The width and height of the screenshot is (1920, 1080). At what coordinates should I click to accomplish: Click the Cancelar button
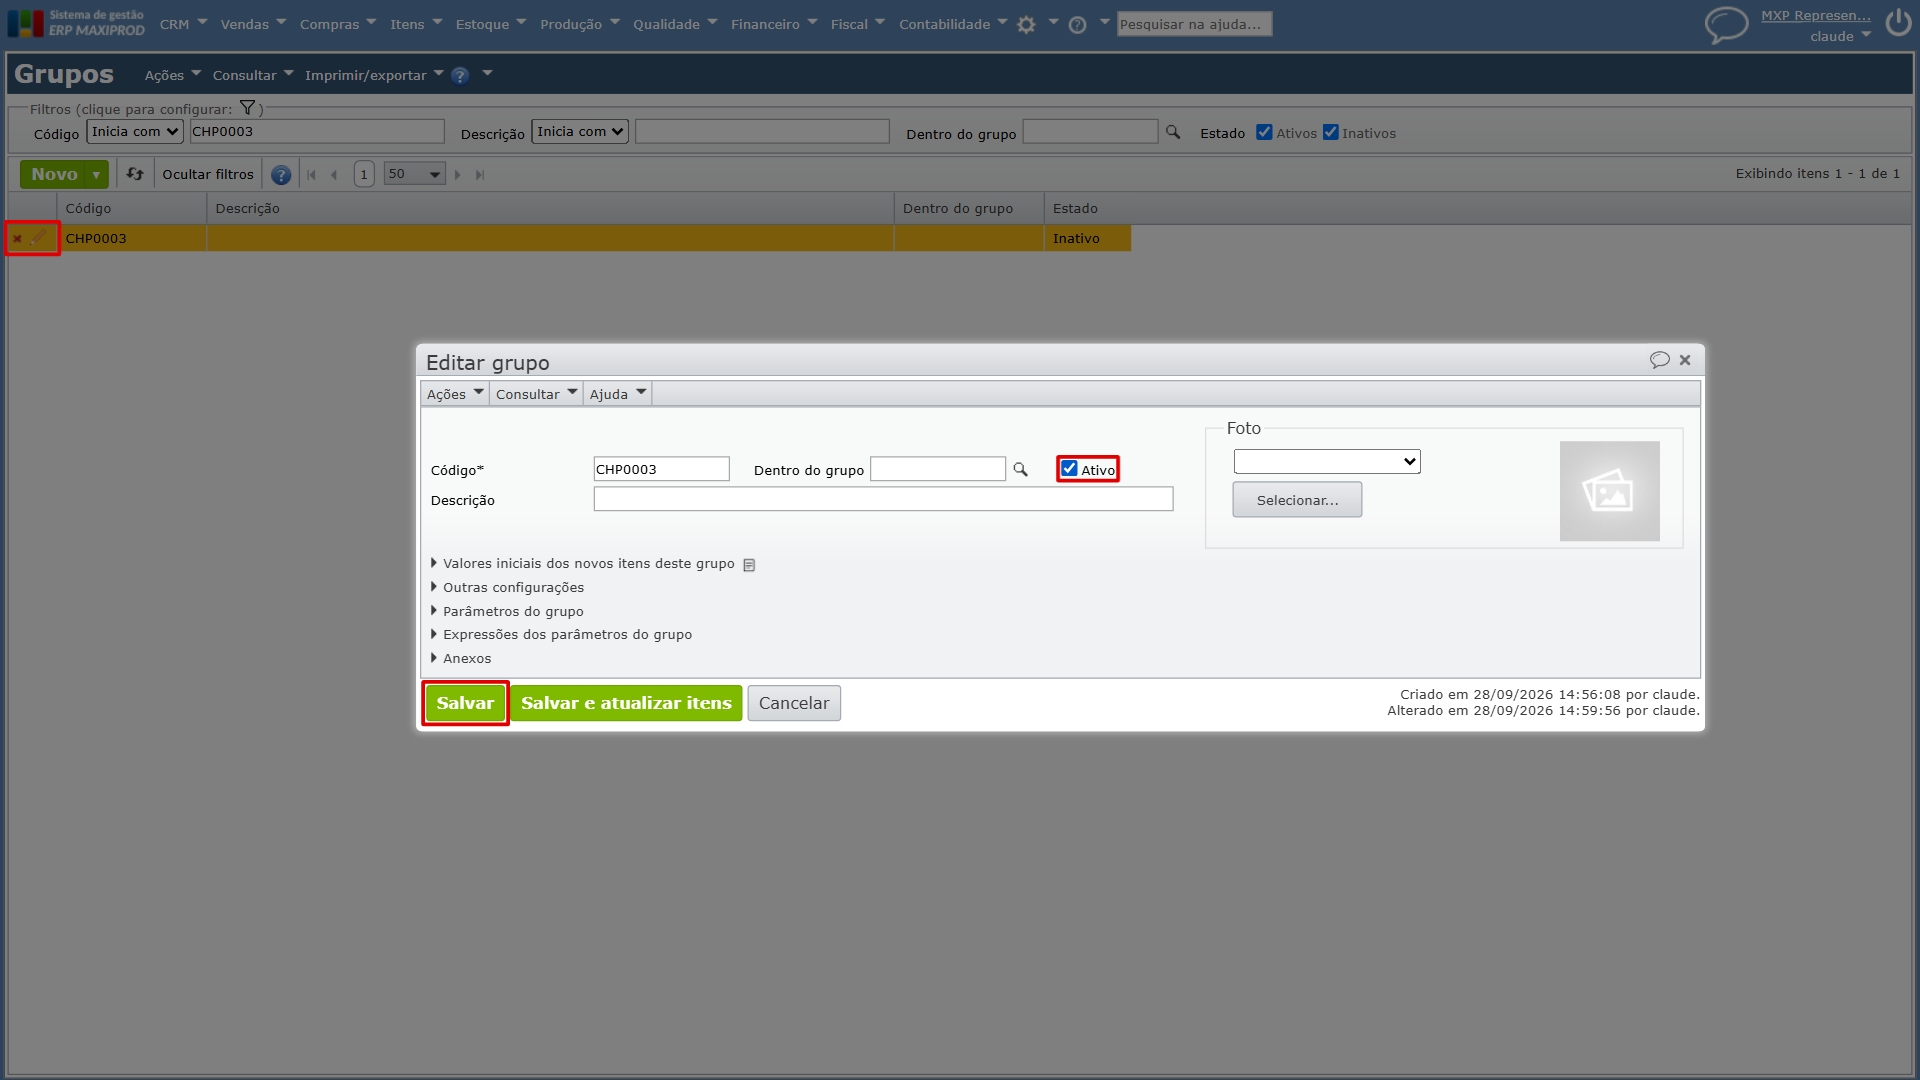(794, 703)
